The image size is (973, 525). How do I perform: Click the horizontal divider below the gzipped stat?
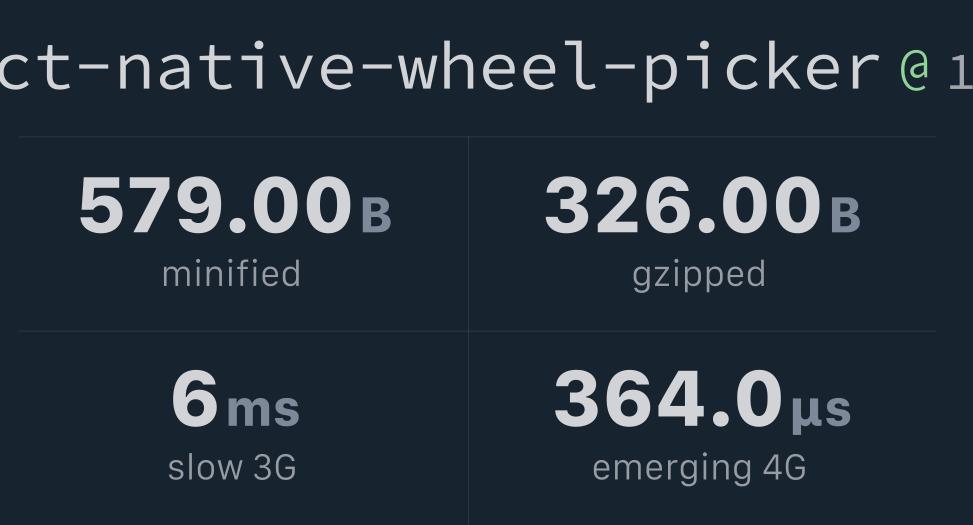pyautogui.click(x=702, y=331)
